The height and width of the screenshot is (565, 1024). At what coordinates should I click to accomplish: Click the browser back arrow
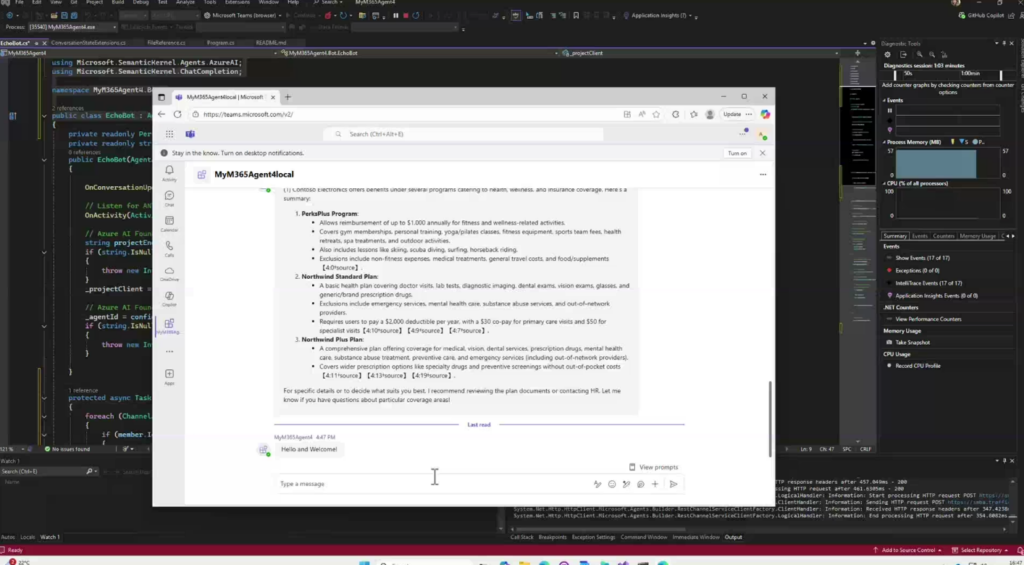click(x=161, y=114)
